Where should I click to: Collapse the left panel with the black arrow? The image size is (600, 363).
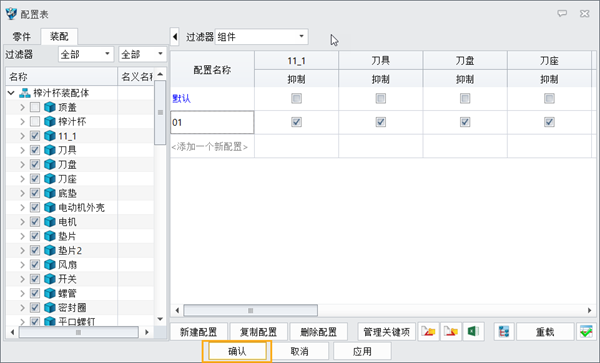[175, 37]
